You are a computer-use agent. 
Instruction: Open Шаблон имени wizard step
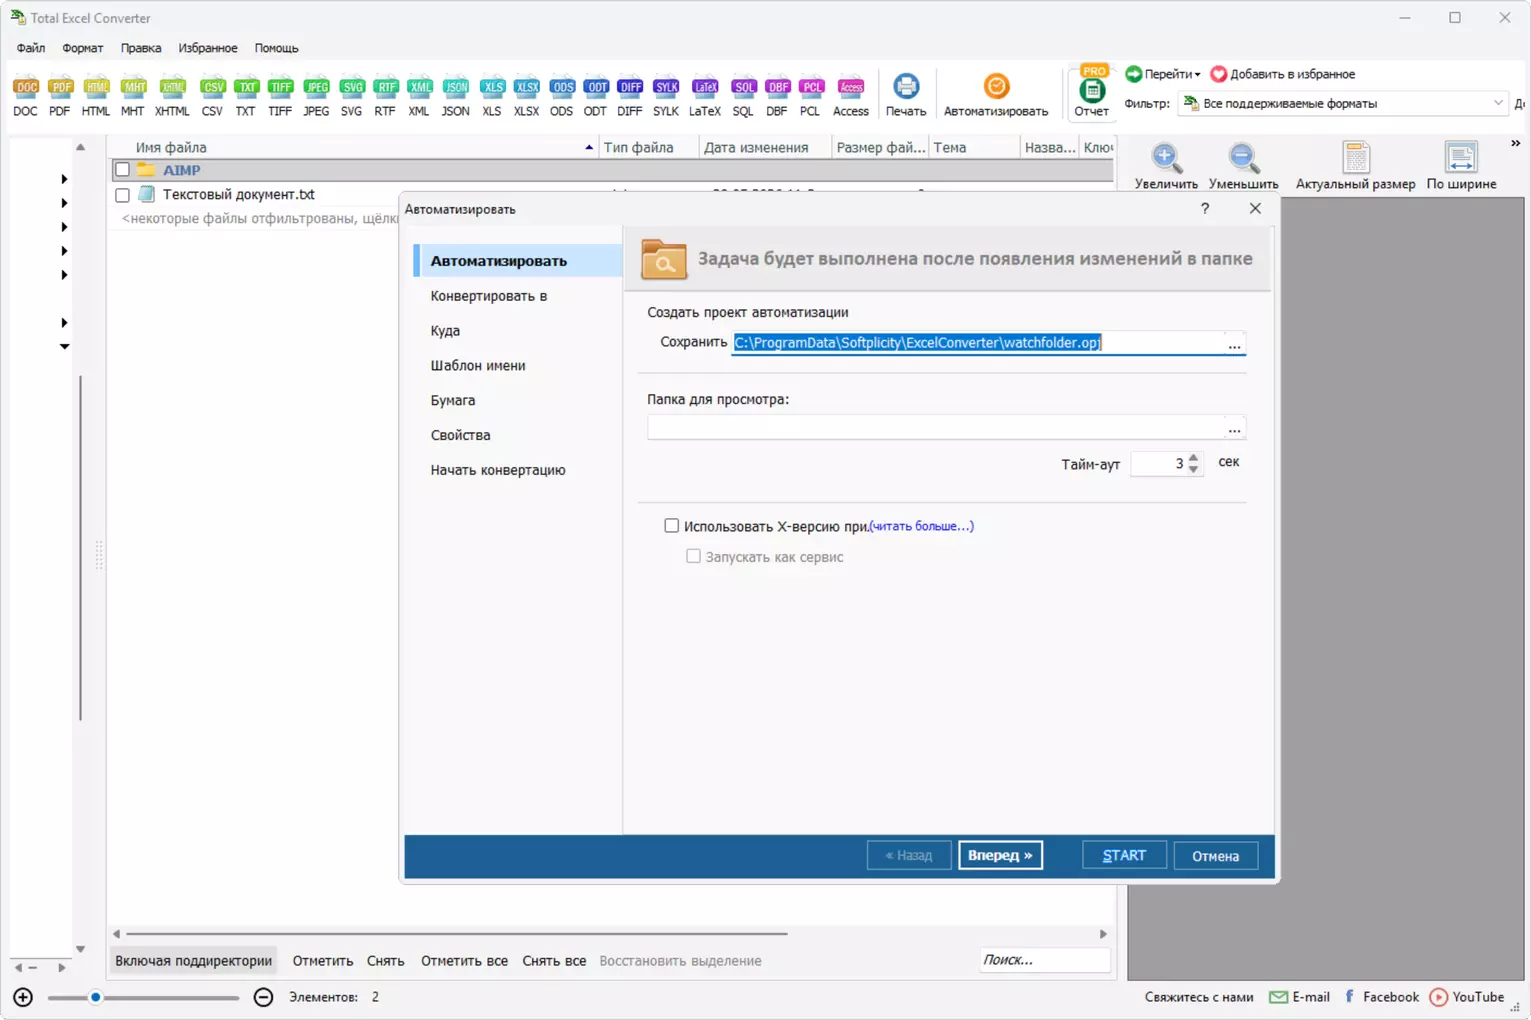pyautogui.click(x=478, y=366)
